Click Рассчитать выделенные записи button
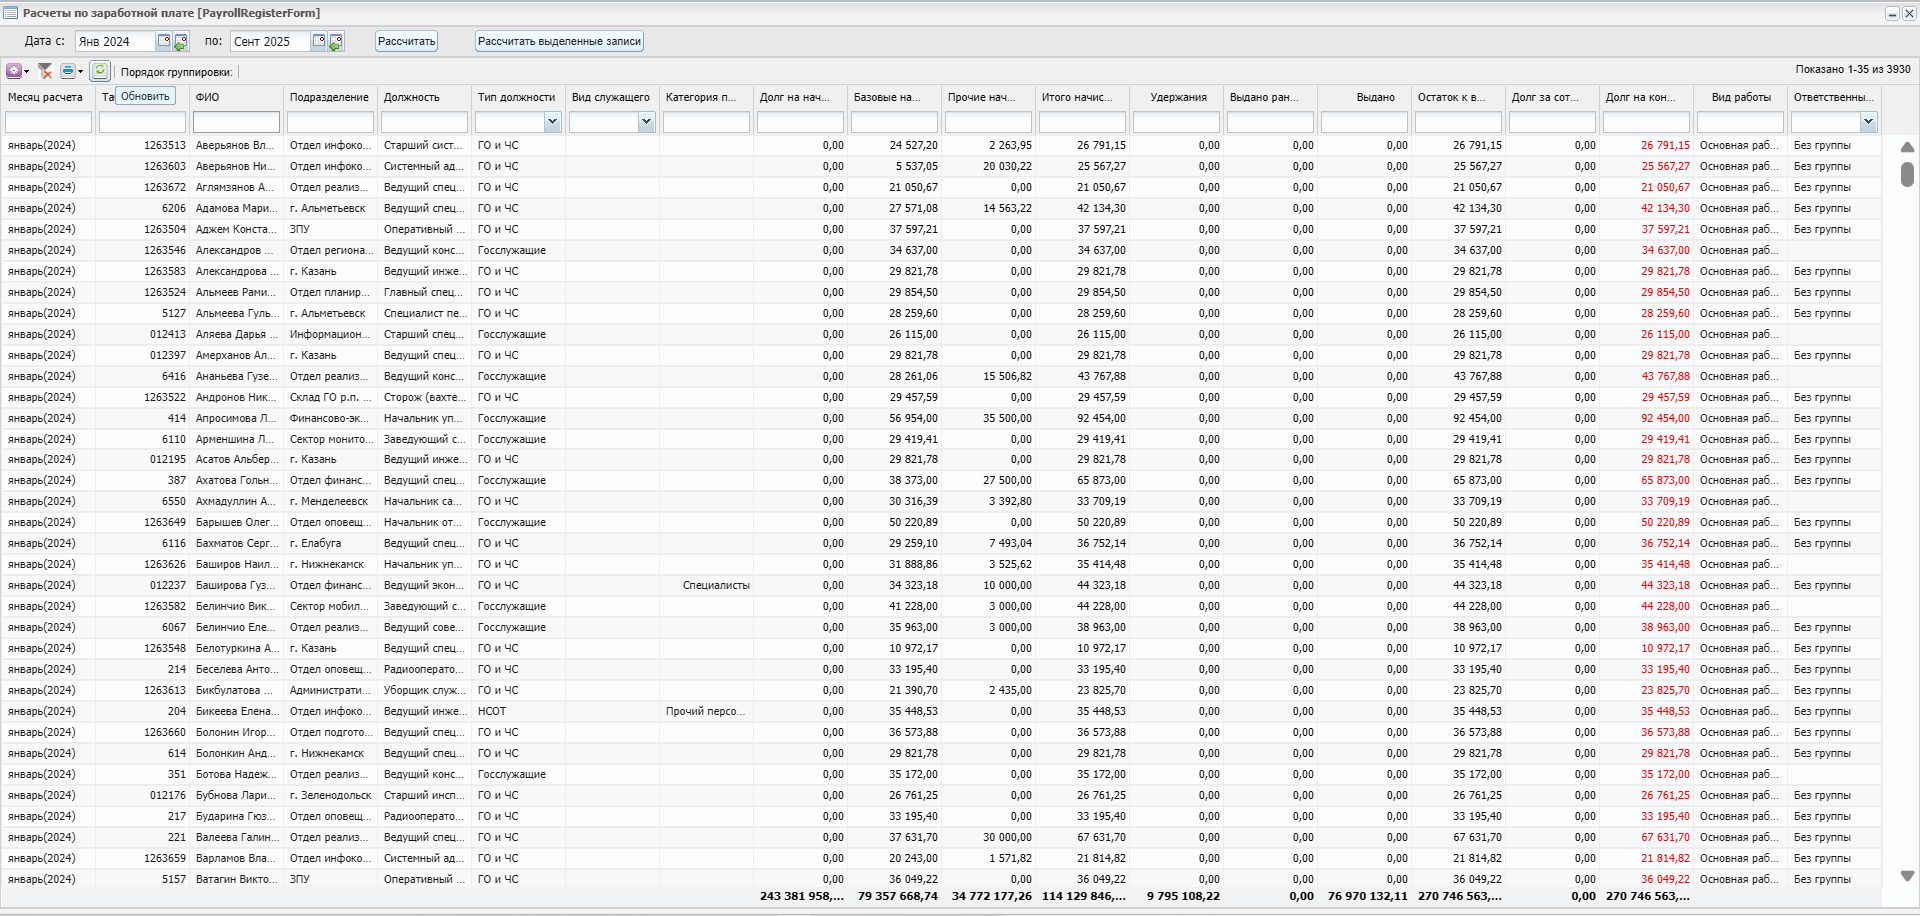 click(x=559, y=41)
